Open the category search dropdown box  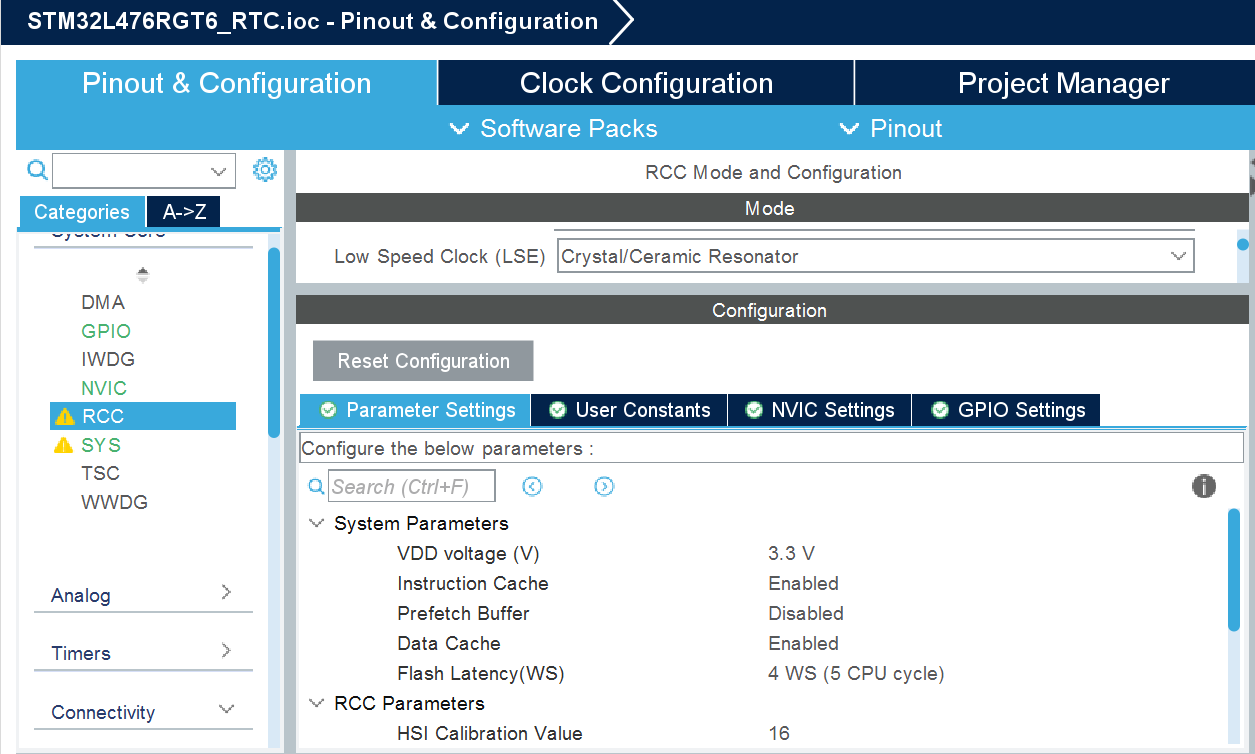point(144,171)
